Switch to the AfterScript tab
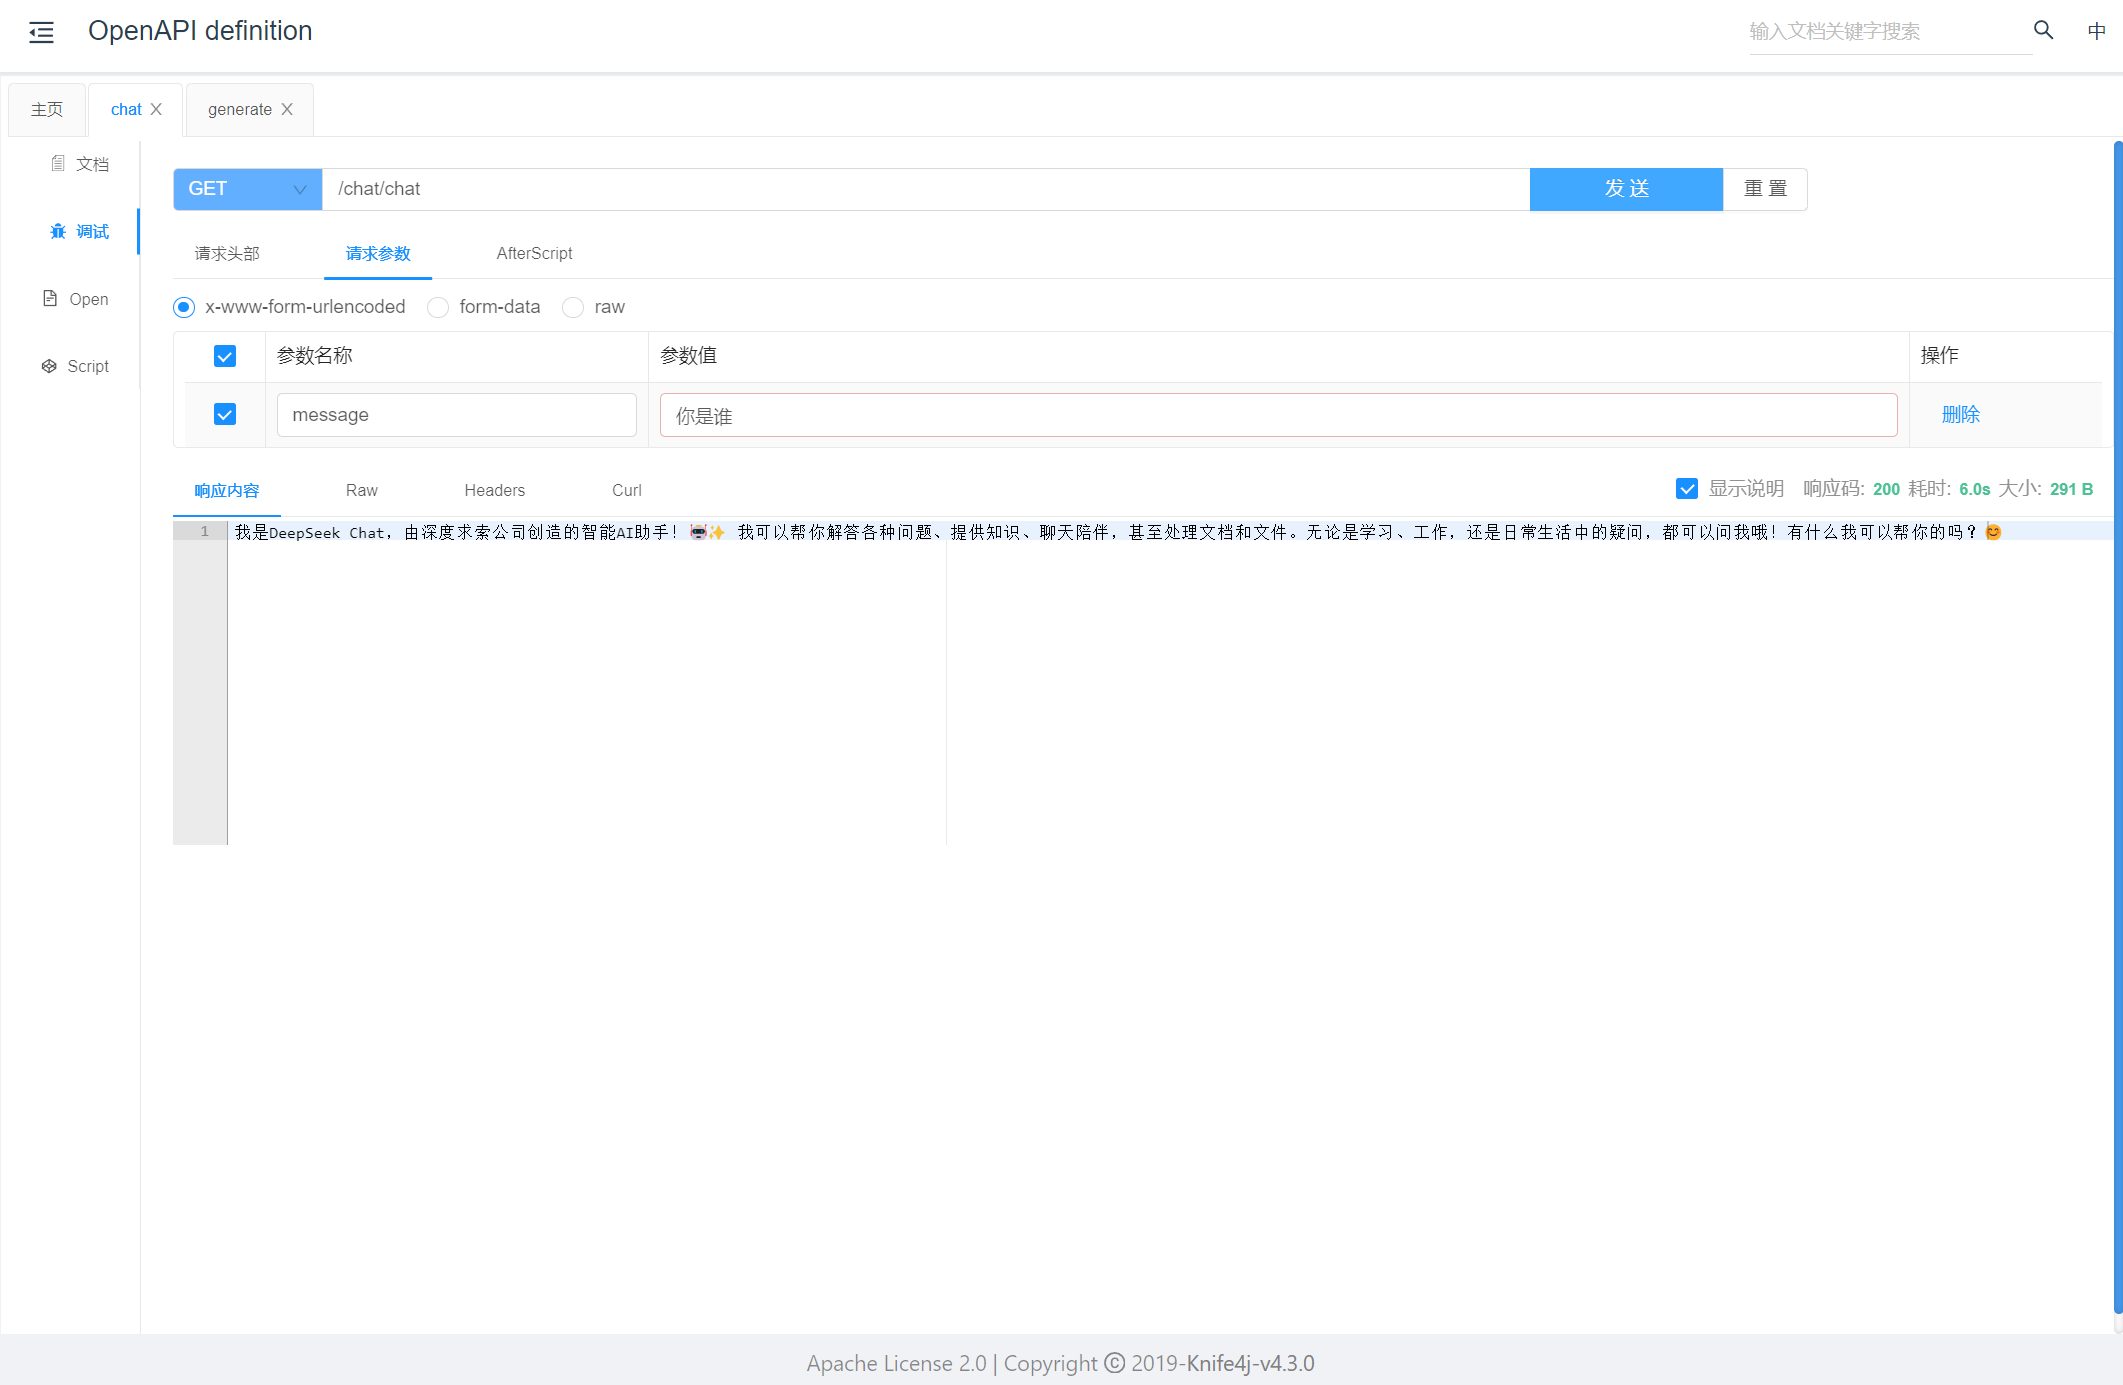Image resolution: width=2123 pixels, height=1385 pixels. (x=534, y=254)
